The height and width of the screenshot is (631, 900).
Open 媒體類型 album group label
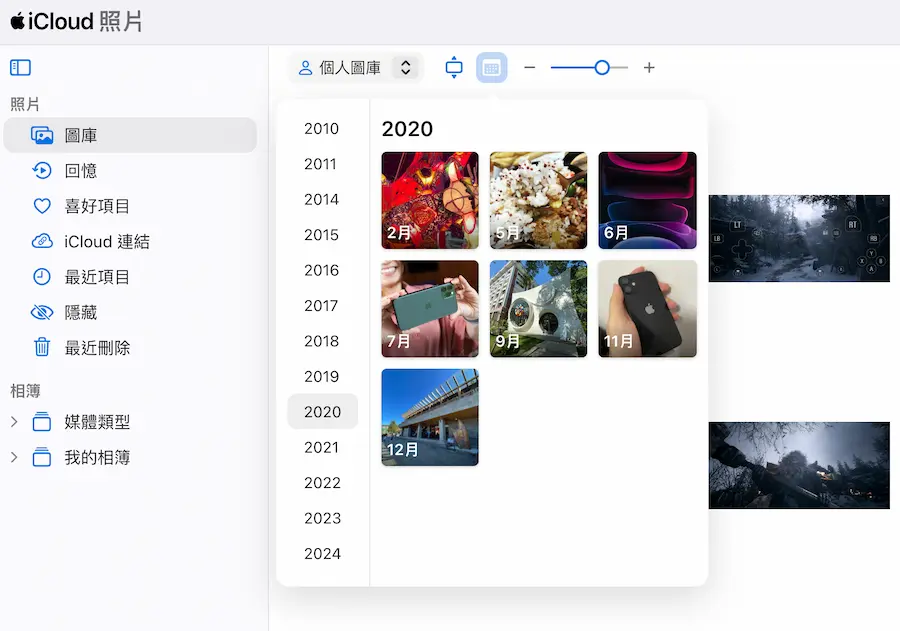point(97,422)
